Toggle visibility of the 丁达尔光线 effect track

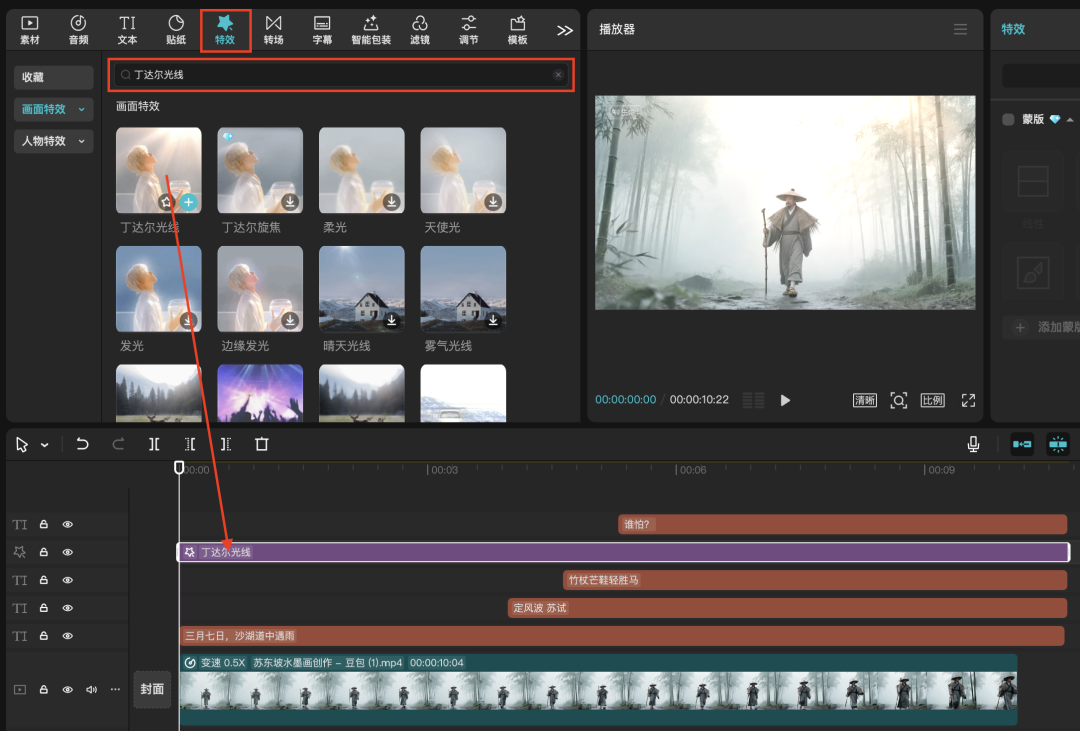(68, 552)
